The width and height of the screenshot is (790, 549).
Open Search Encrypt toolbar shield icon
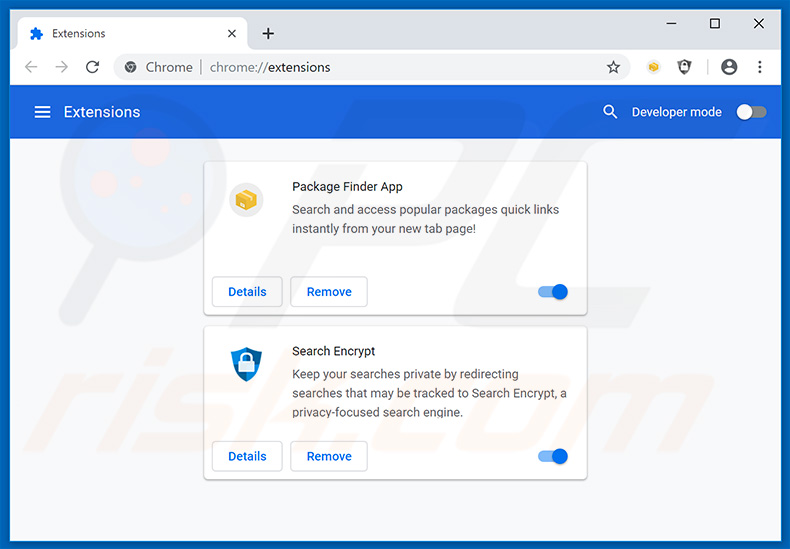coord(684,67)
